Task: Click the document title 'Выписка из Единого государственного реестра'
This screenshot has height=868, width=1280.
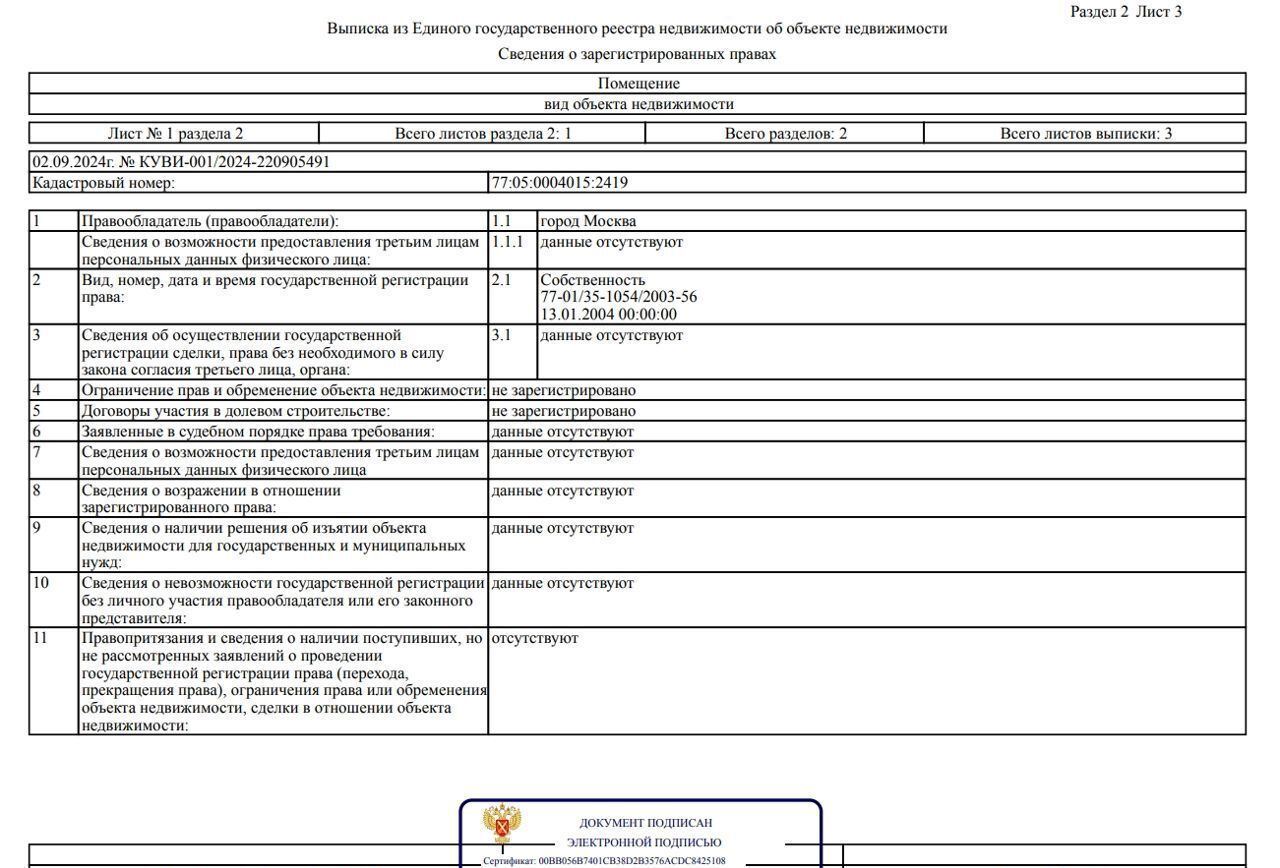Action: point(637,29)
